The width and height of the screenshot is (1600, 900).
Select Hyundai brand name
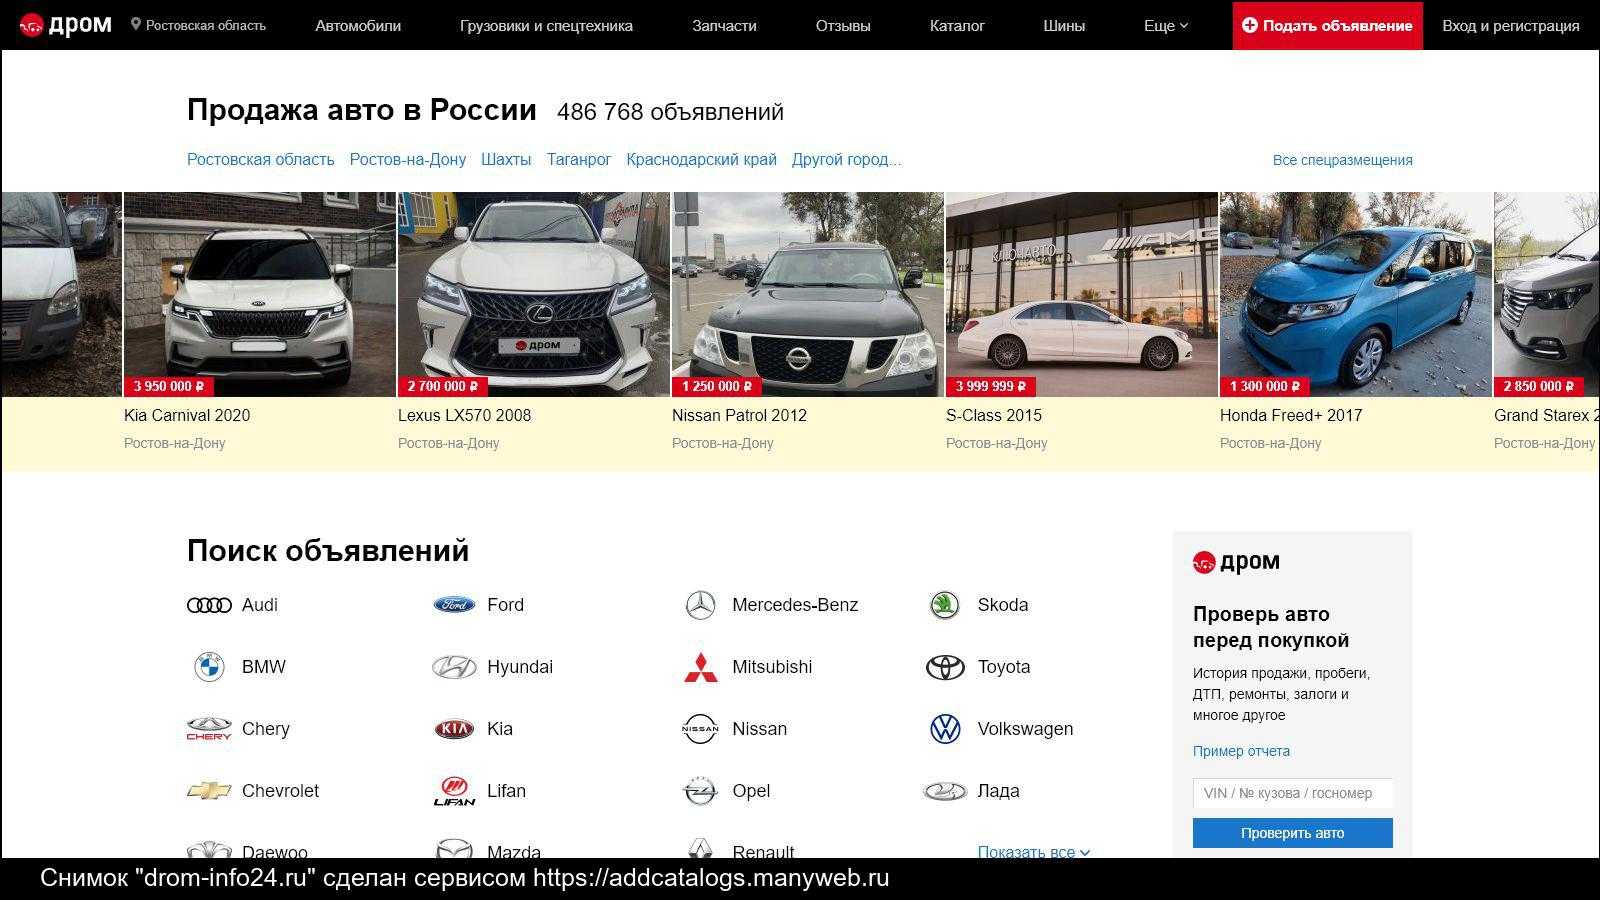point(520,667)
